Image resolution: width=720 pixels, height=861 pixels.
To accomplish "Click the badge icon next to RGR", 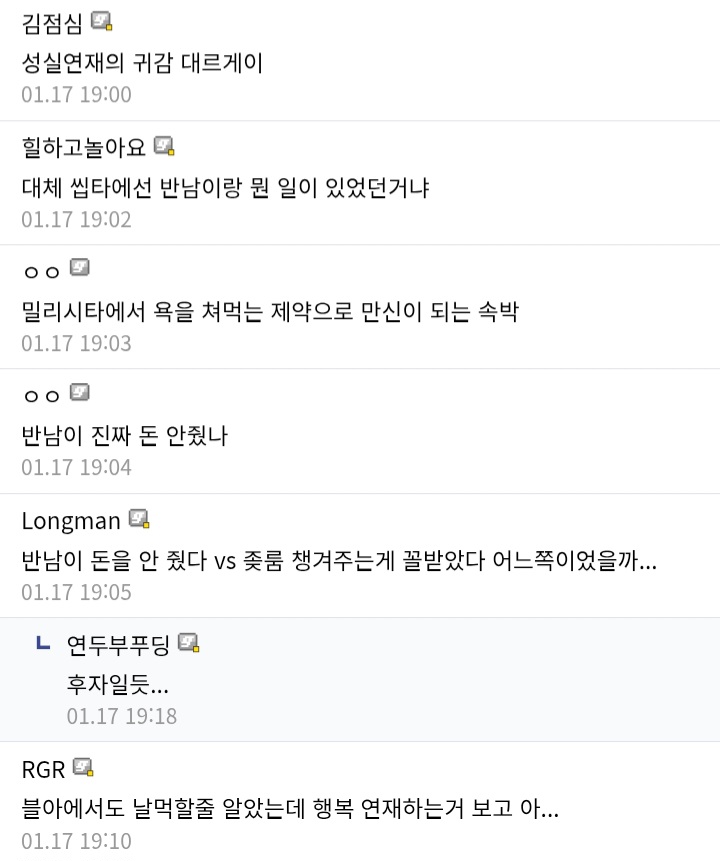I will (x=83, y=768).
